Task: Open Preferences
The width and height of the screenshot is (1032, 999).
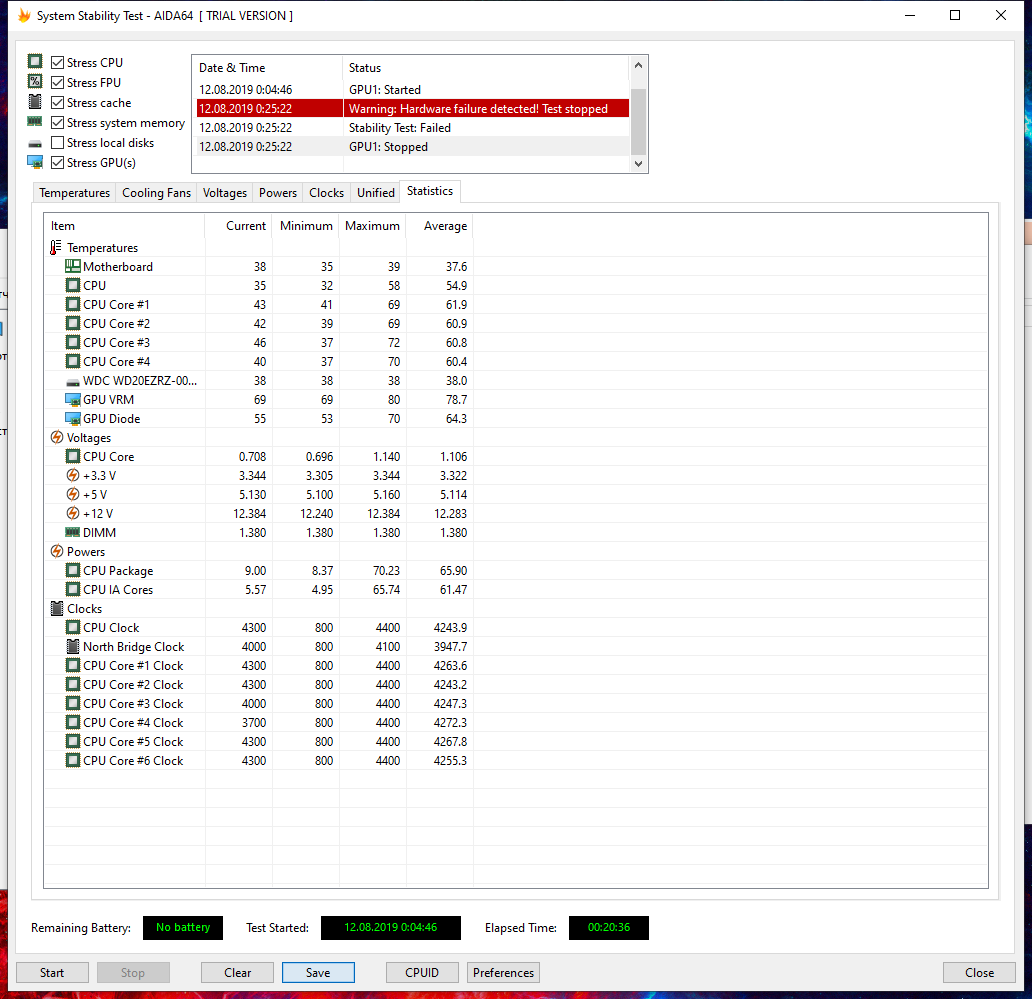Action: pyautogui.click(x=503, y=973)
